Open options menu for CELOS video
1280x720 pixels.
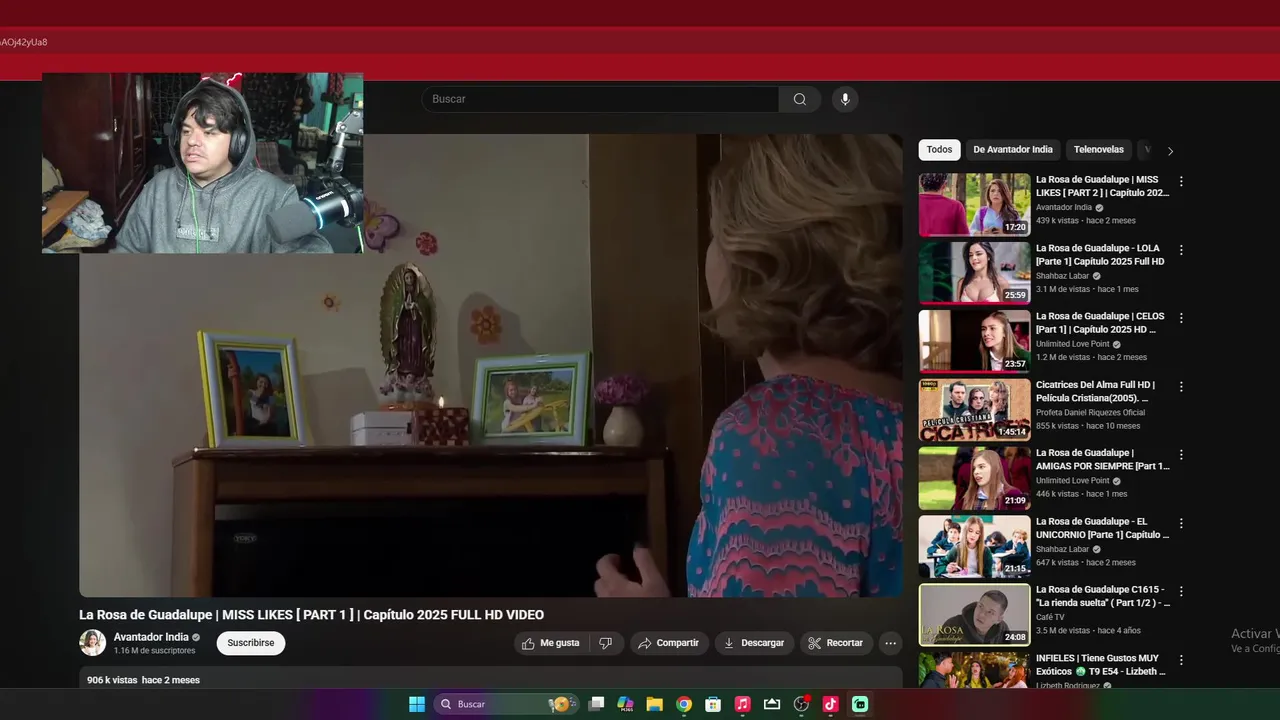click(x=1181, y=318)
